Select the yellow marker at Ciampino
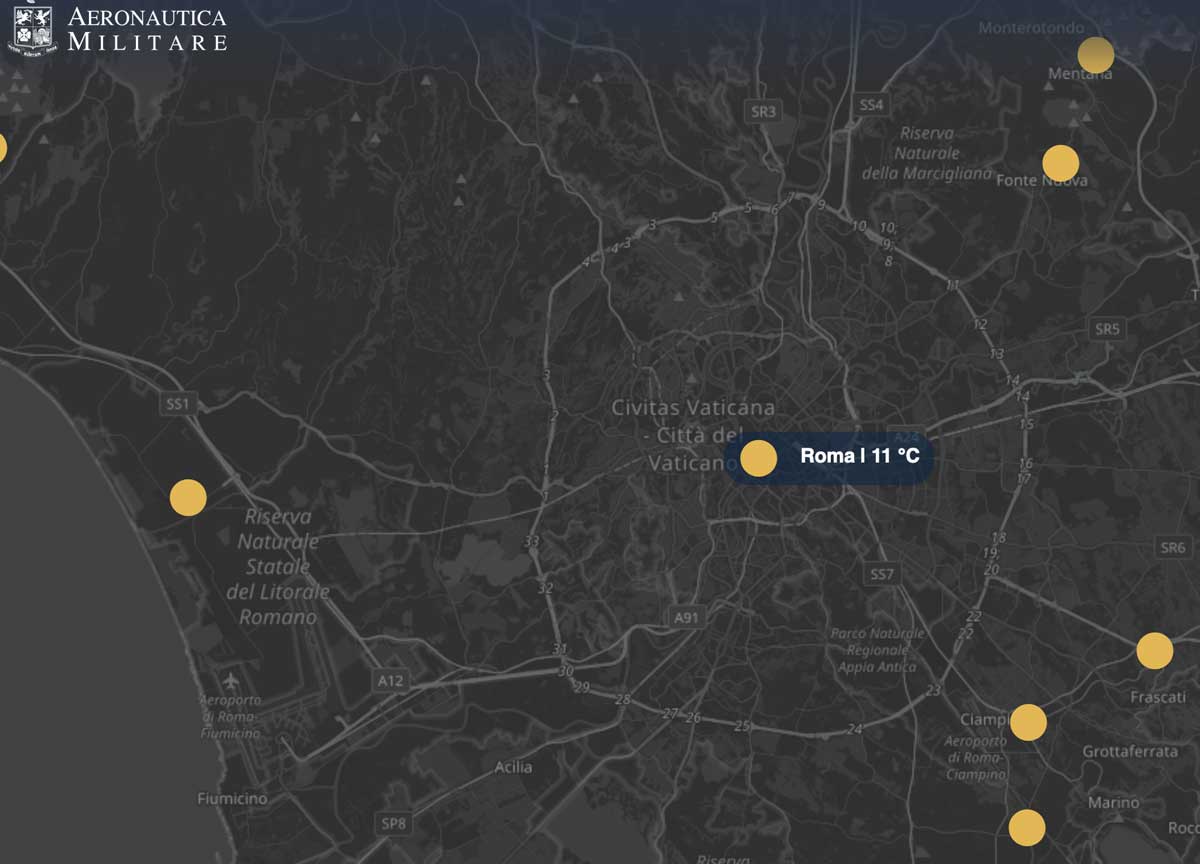1200x864 pixels. coord(1028,722)
